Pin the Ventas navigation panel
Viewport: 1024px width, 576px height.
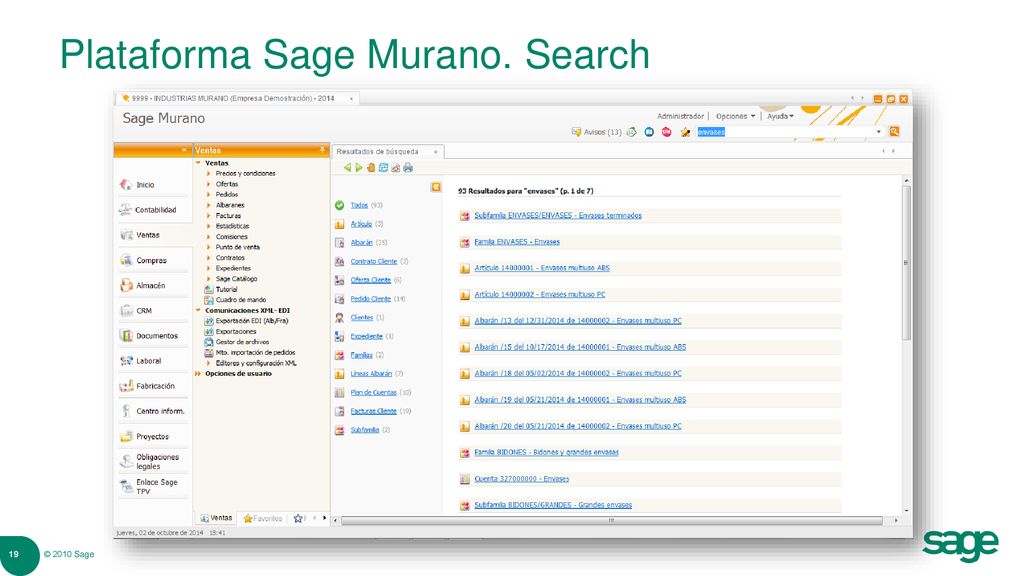click(x=322, y=150)
